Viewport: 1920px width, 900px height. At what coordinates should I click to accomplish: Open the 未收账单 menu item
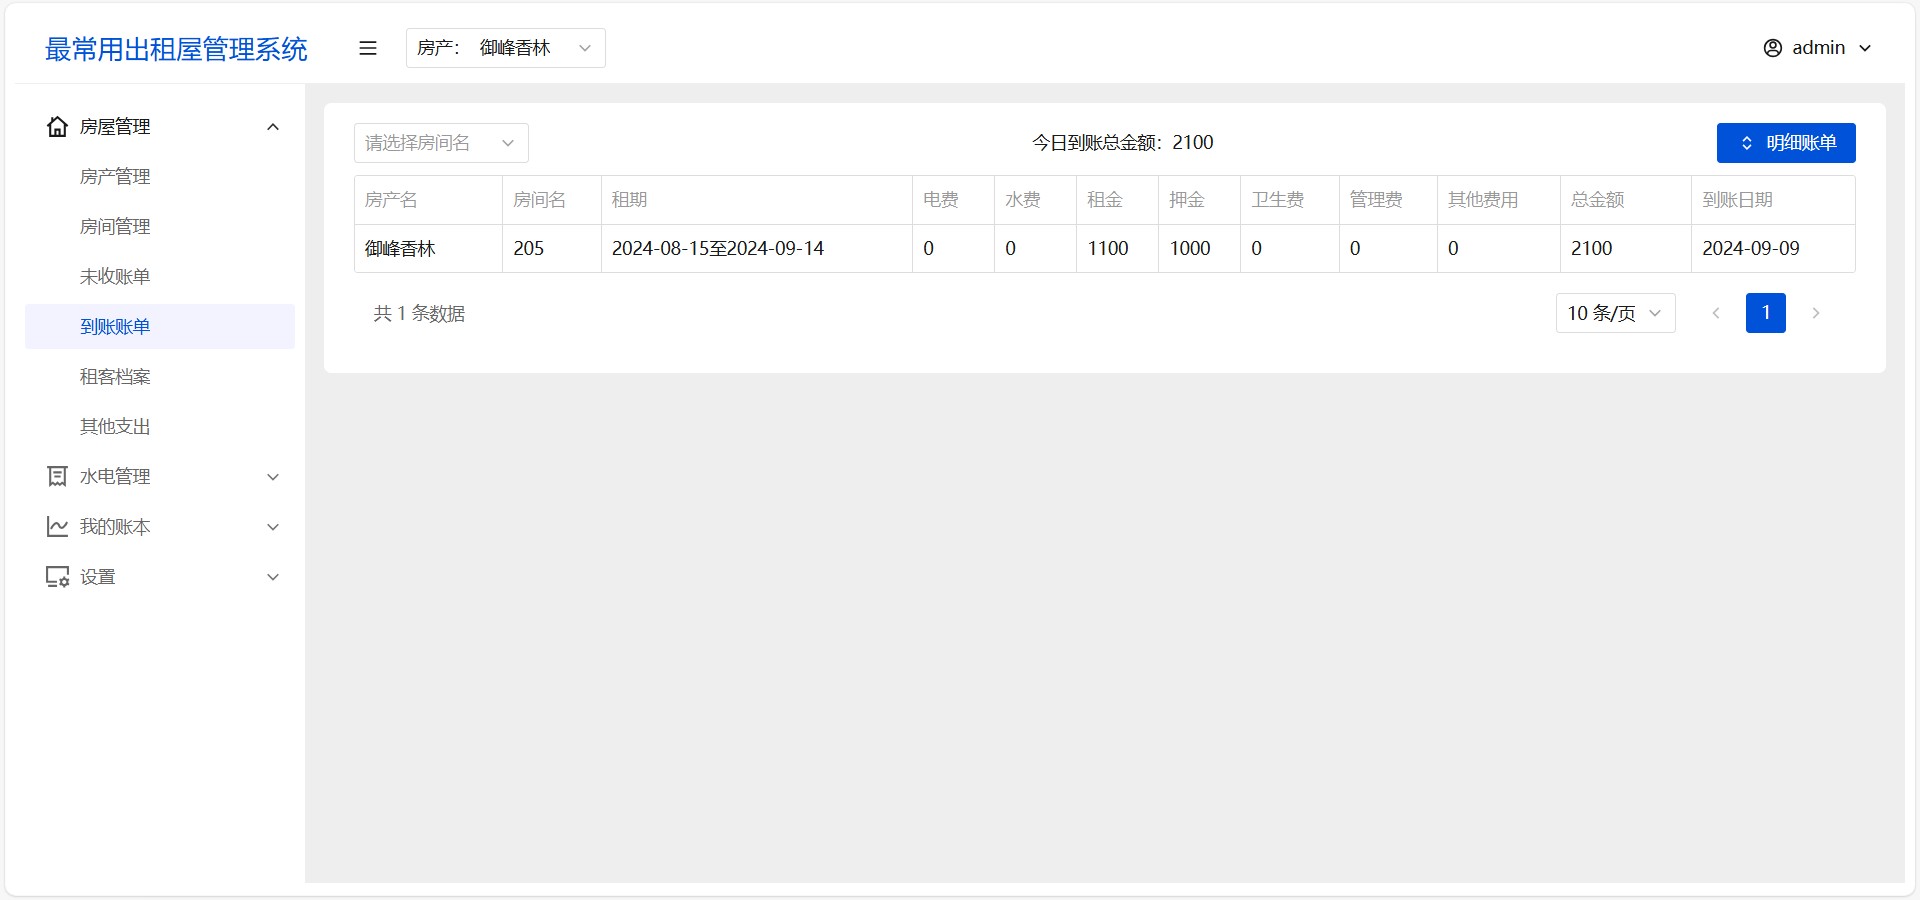tap(160, 277)
